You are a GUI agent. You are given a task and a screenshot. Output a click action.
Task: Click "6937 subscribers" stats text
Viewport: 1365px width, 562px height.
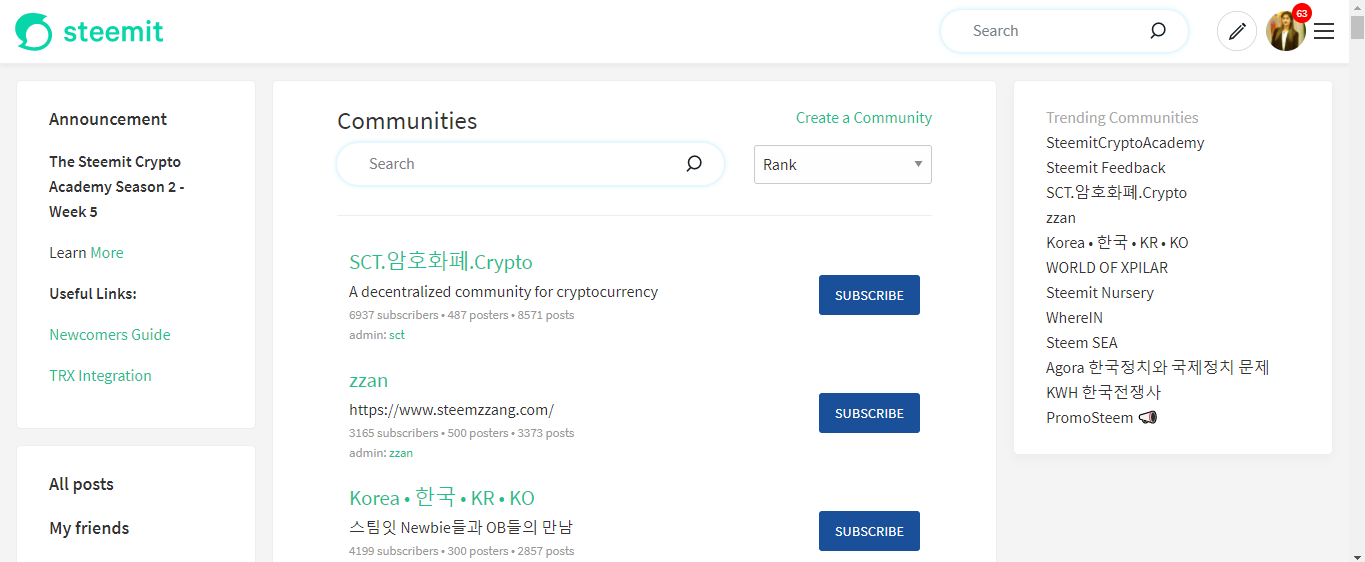(x=394, y=315)
